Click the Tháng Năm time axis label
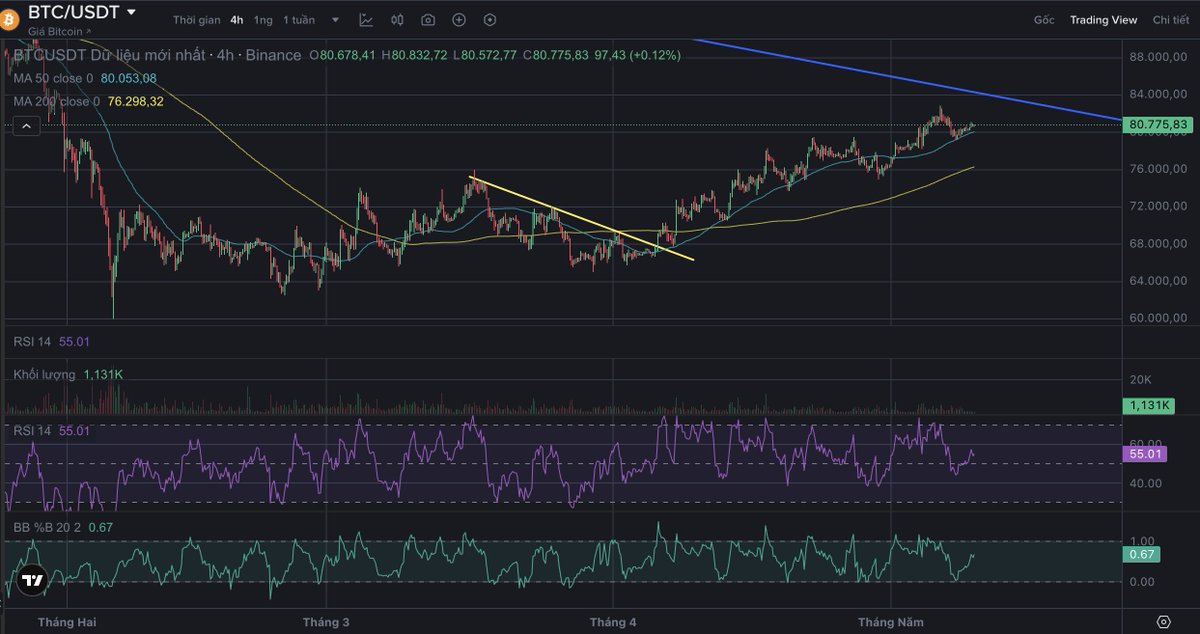This screenshot has height=634, width=1200. 891,622
